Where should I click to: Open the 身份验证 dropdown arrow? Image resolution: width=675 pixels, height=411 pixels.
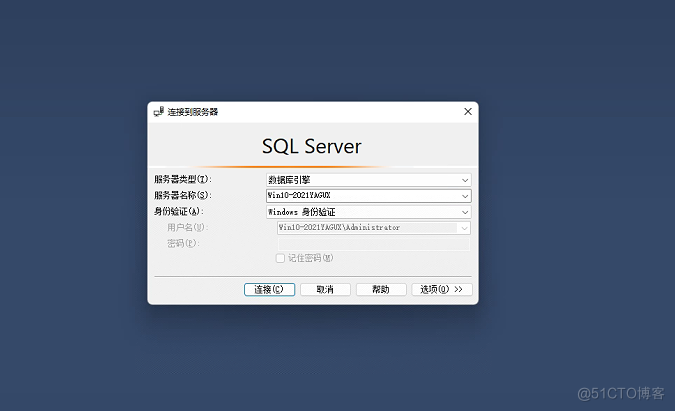point(465,212)
